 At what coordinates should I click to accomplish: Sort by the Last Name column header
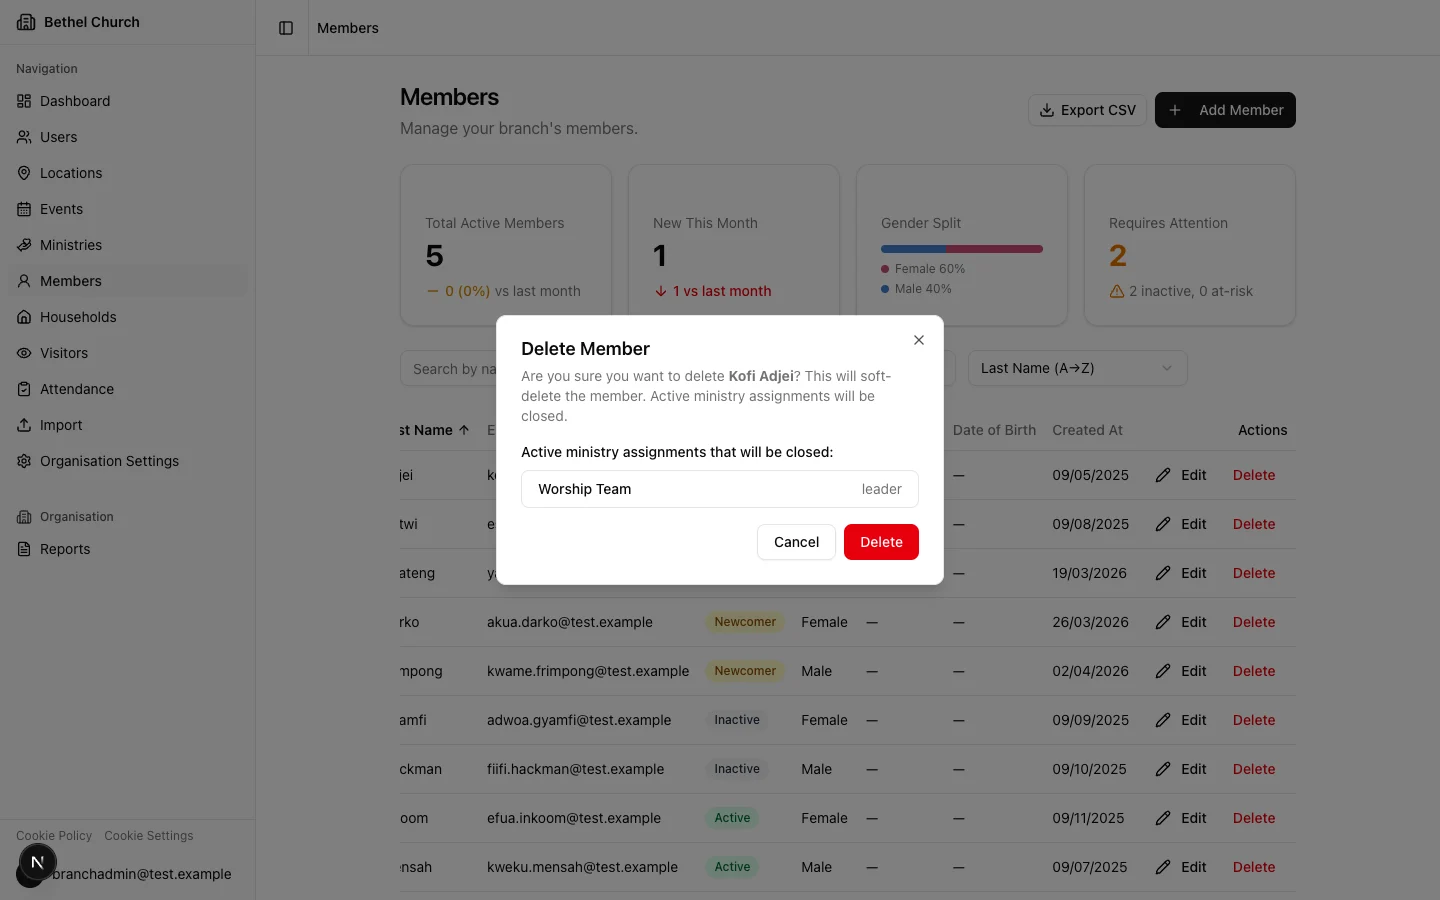(x=434, y=430)
